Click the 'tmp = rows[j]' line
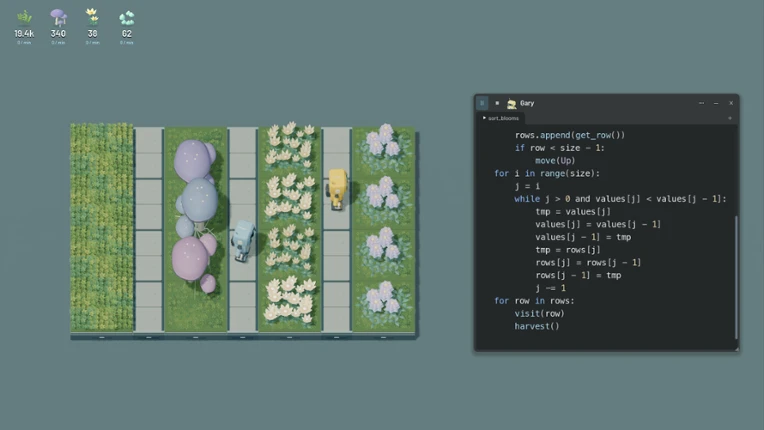 click(x=568, y=250)
